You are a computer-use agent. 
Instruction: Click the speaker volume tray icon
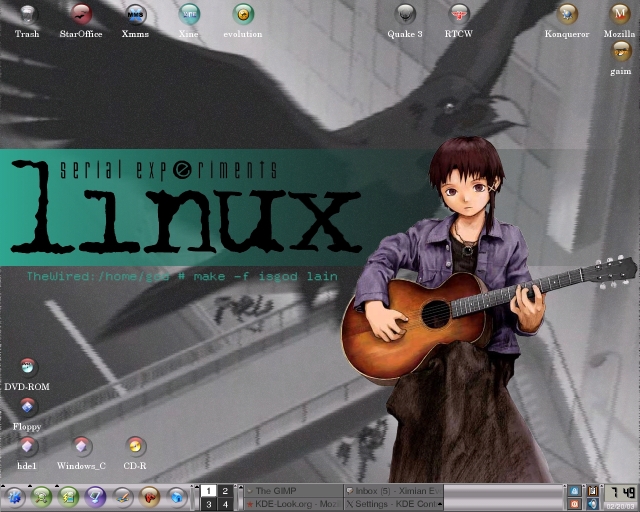[x=593, y=503]
